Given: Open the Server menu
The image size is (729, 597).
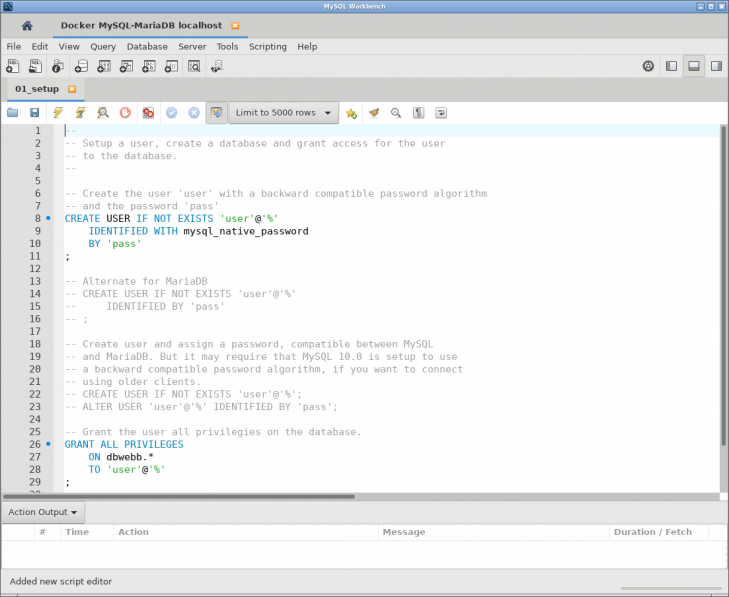Looking at the screenshot, I should pyautogui.click(x=192, y=46).
